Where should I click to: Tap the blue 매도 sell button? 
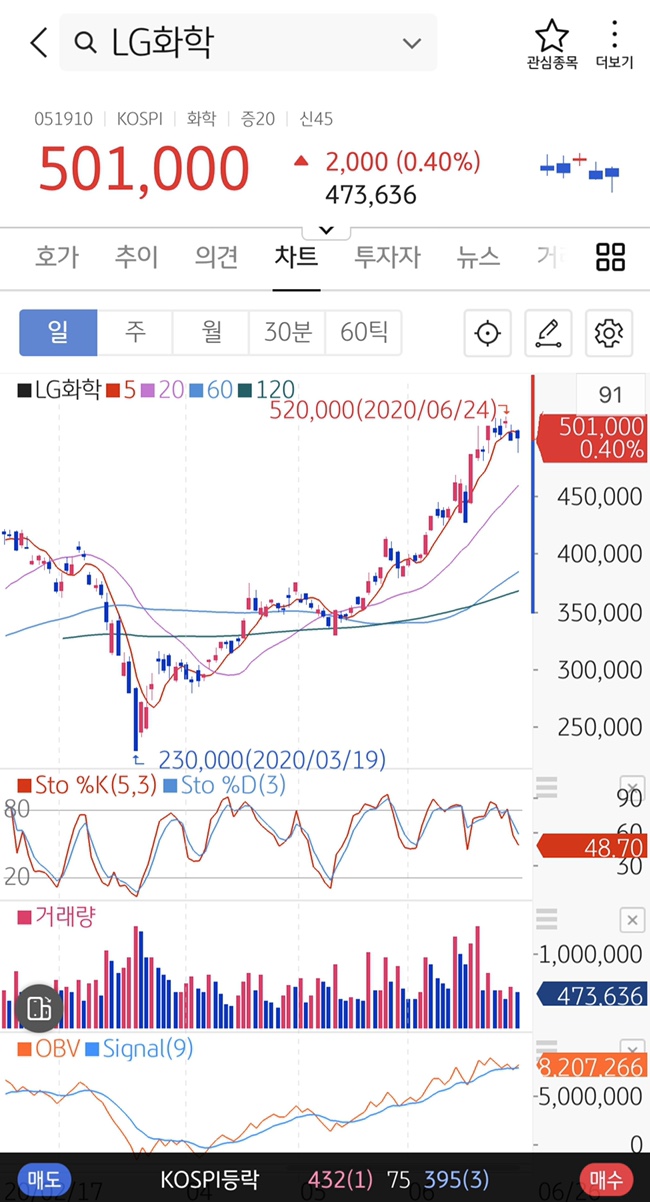click(43, 1179)
